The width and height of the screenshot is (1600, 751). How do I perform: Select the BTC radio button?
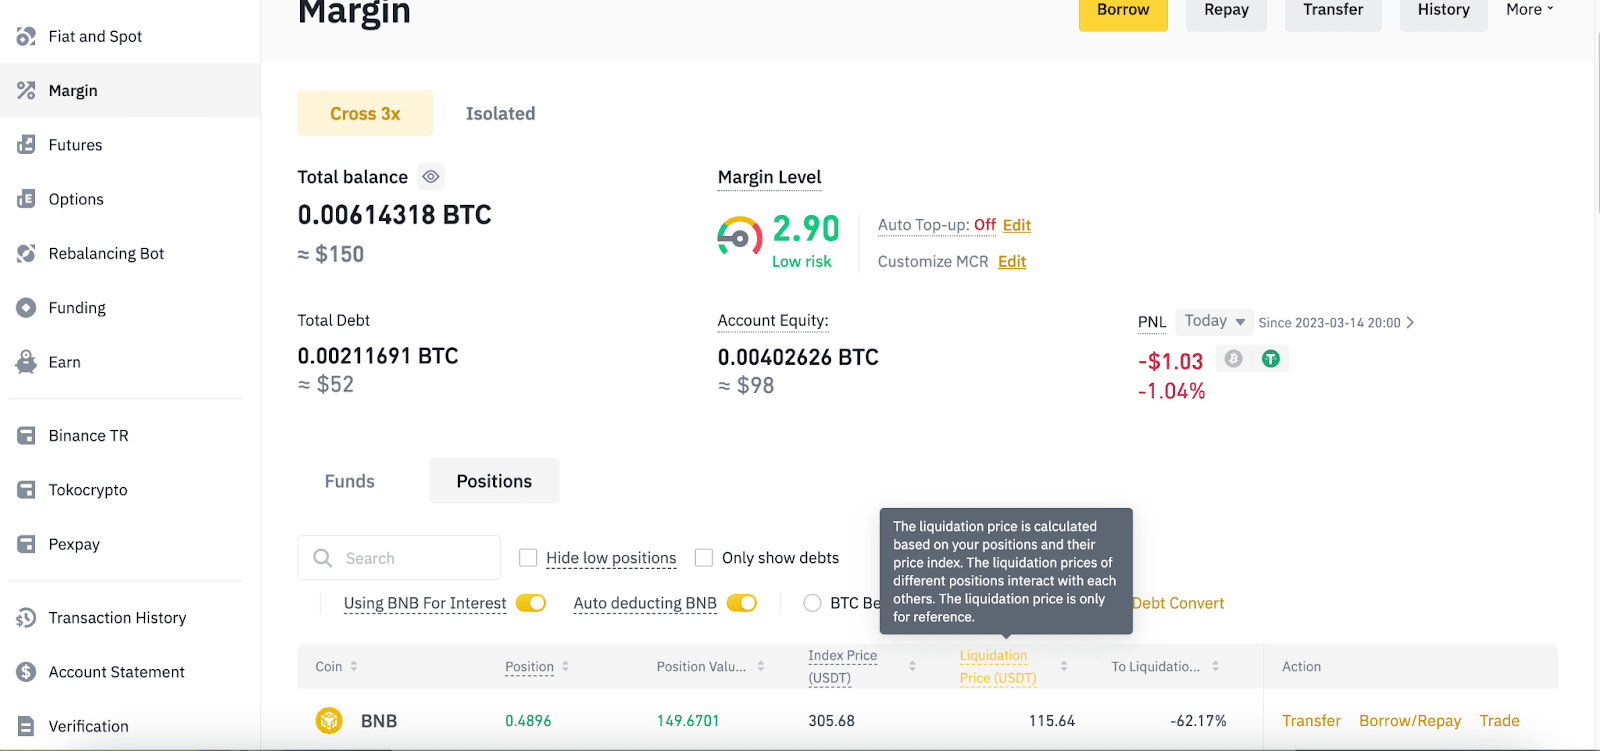[813, 603]
